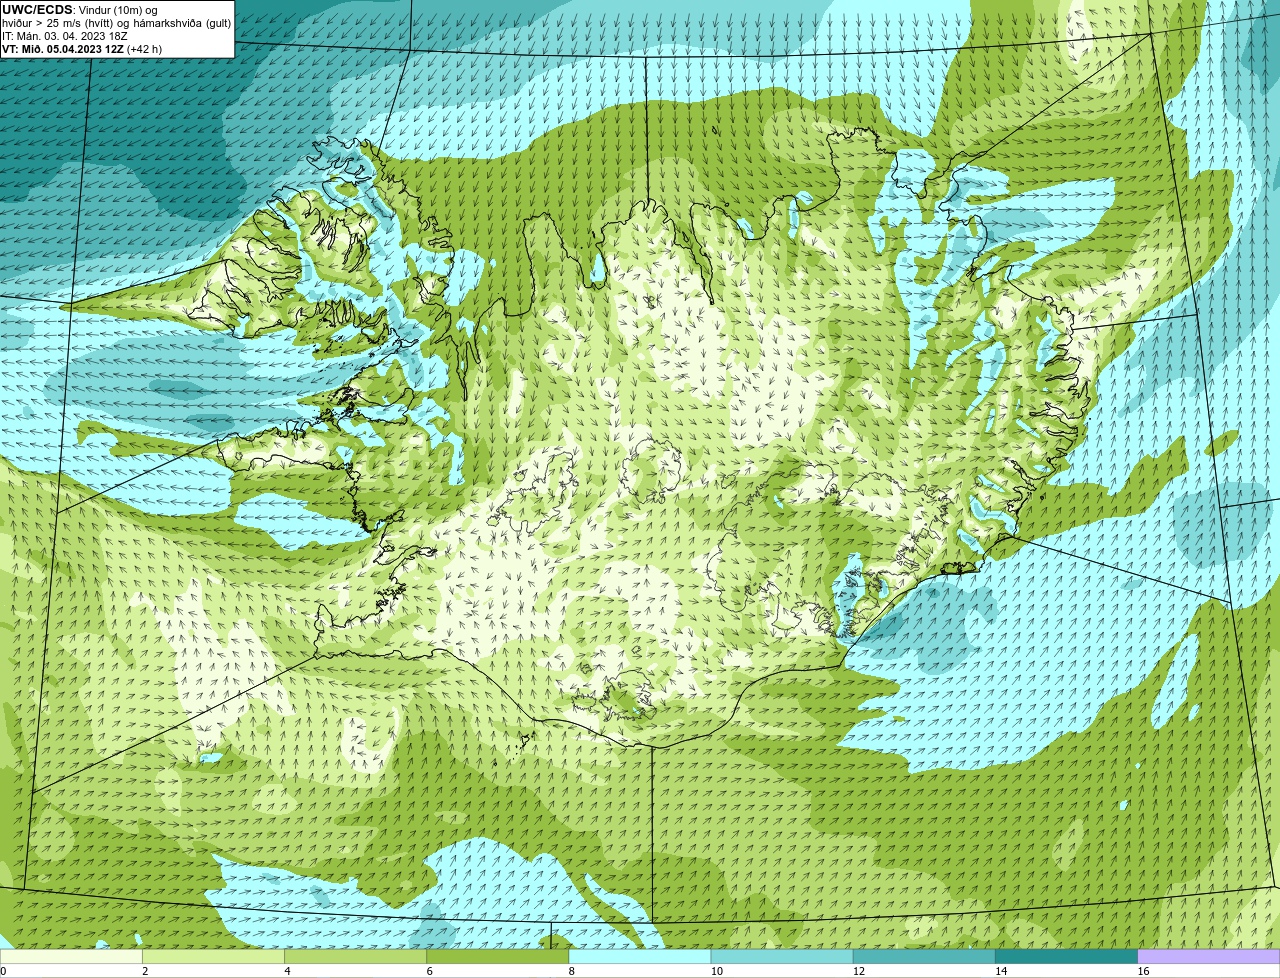Viewport: 1280px width, 978px height.
Task: Click the initial time 'IT: Mán. 03. 04. 2023 18Z'
Action: (x=65, y=36)
